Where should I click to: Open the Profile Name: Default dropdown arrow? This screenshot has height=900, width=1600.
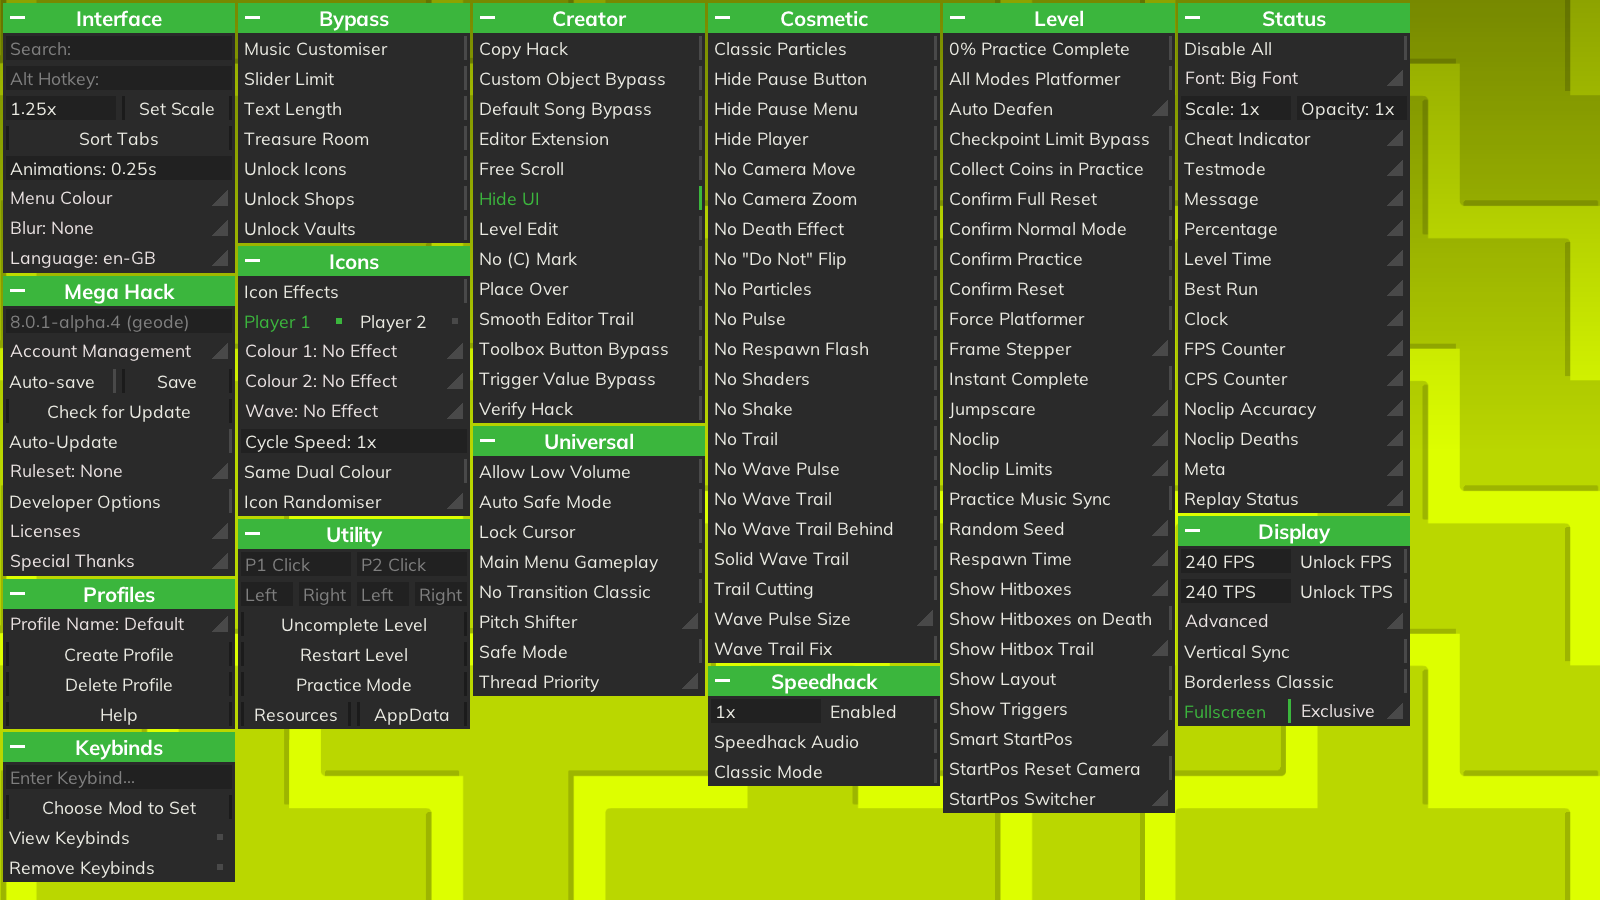(220, 624)
